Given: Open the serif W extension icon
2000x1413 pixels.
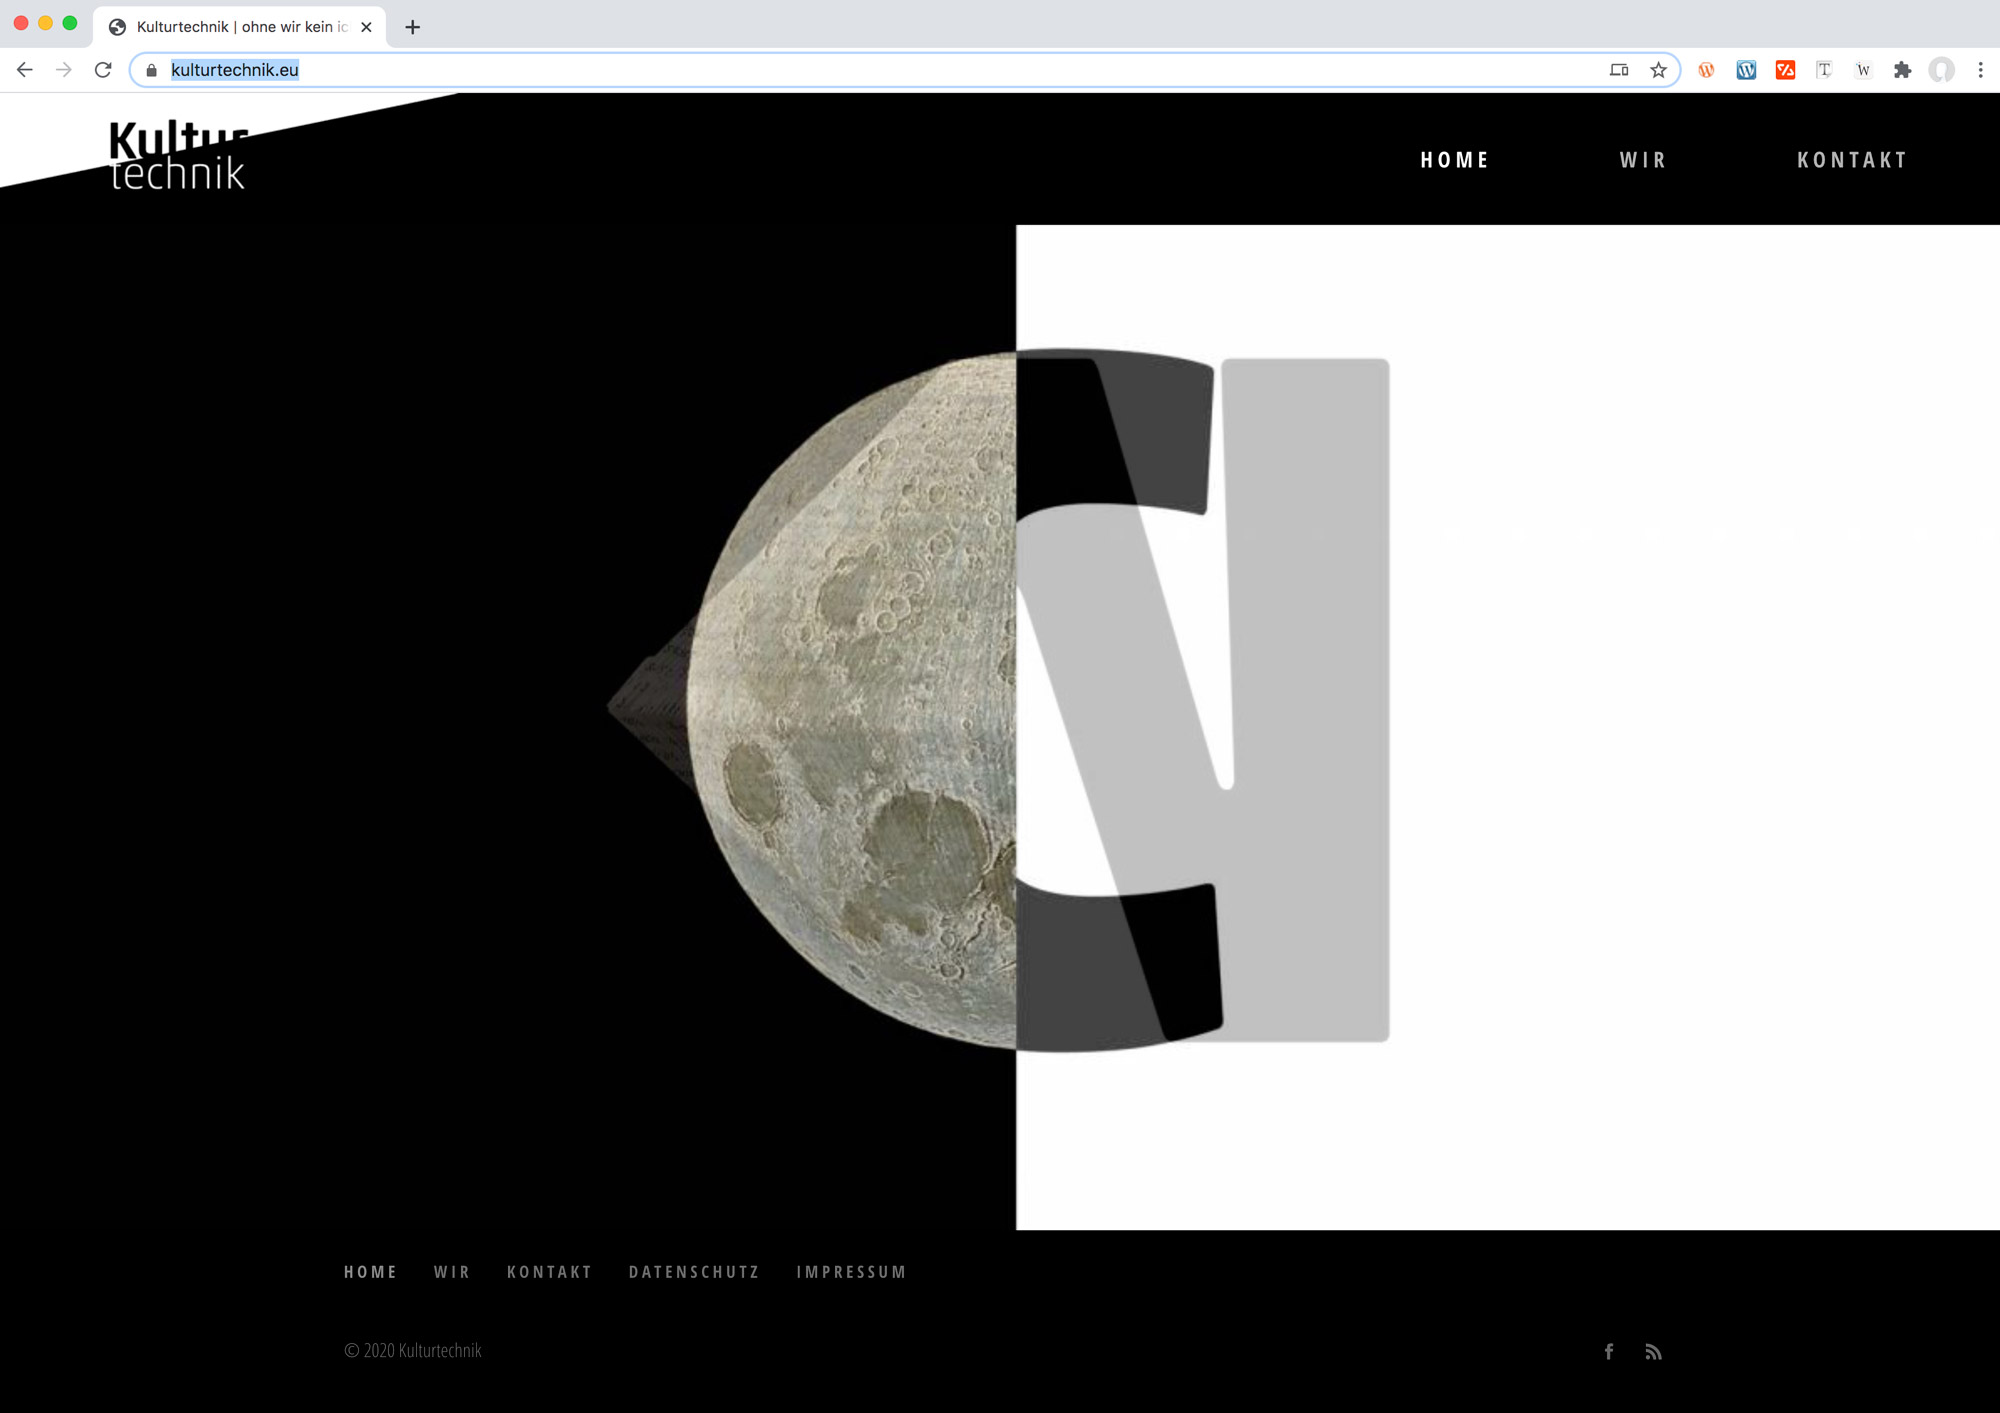Looking at the screenshot, I should pos(1863,70).
